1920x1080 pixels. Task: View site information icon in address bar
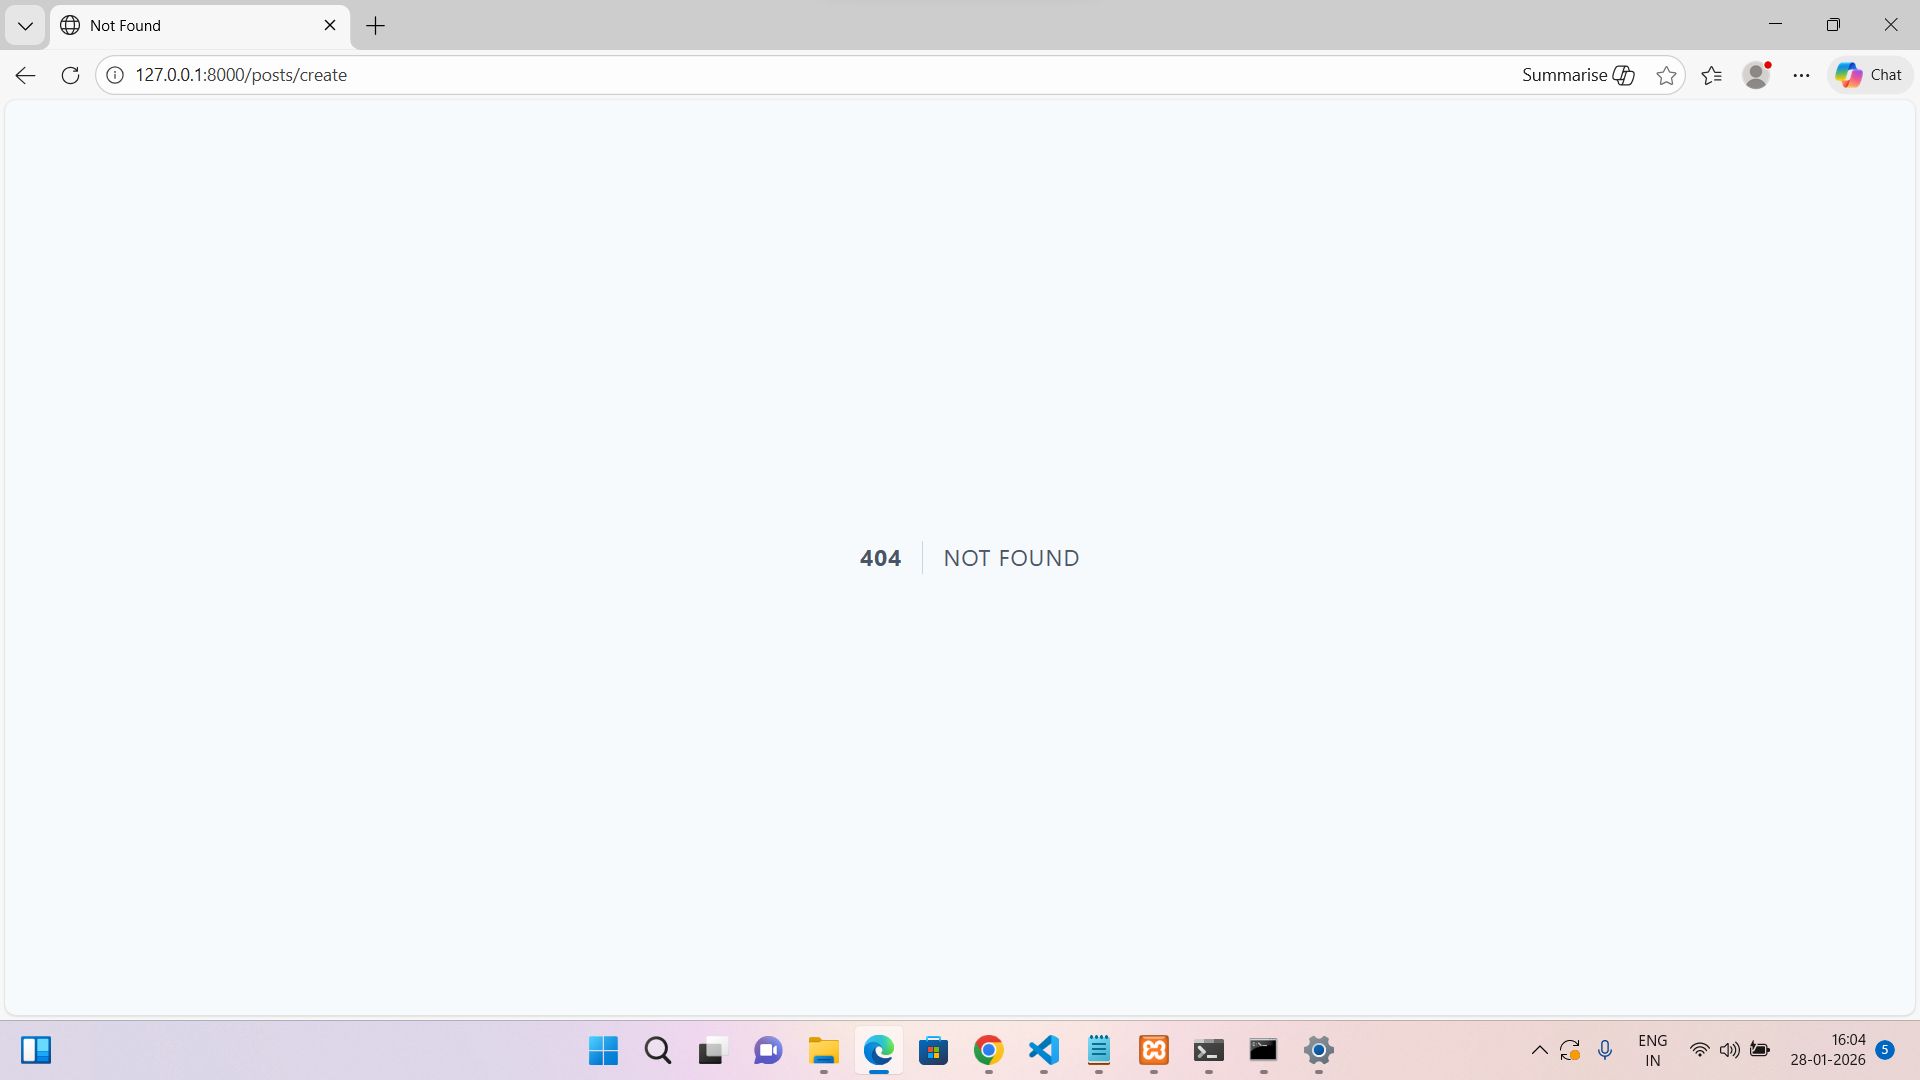tap(115, 75)
